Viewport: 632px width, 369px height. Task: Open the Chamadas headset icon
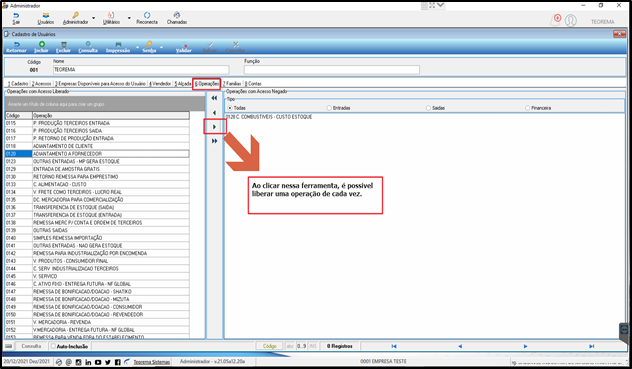pos(177,15)
